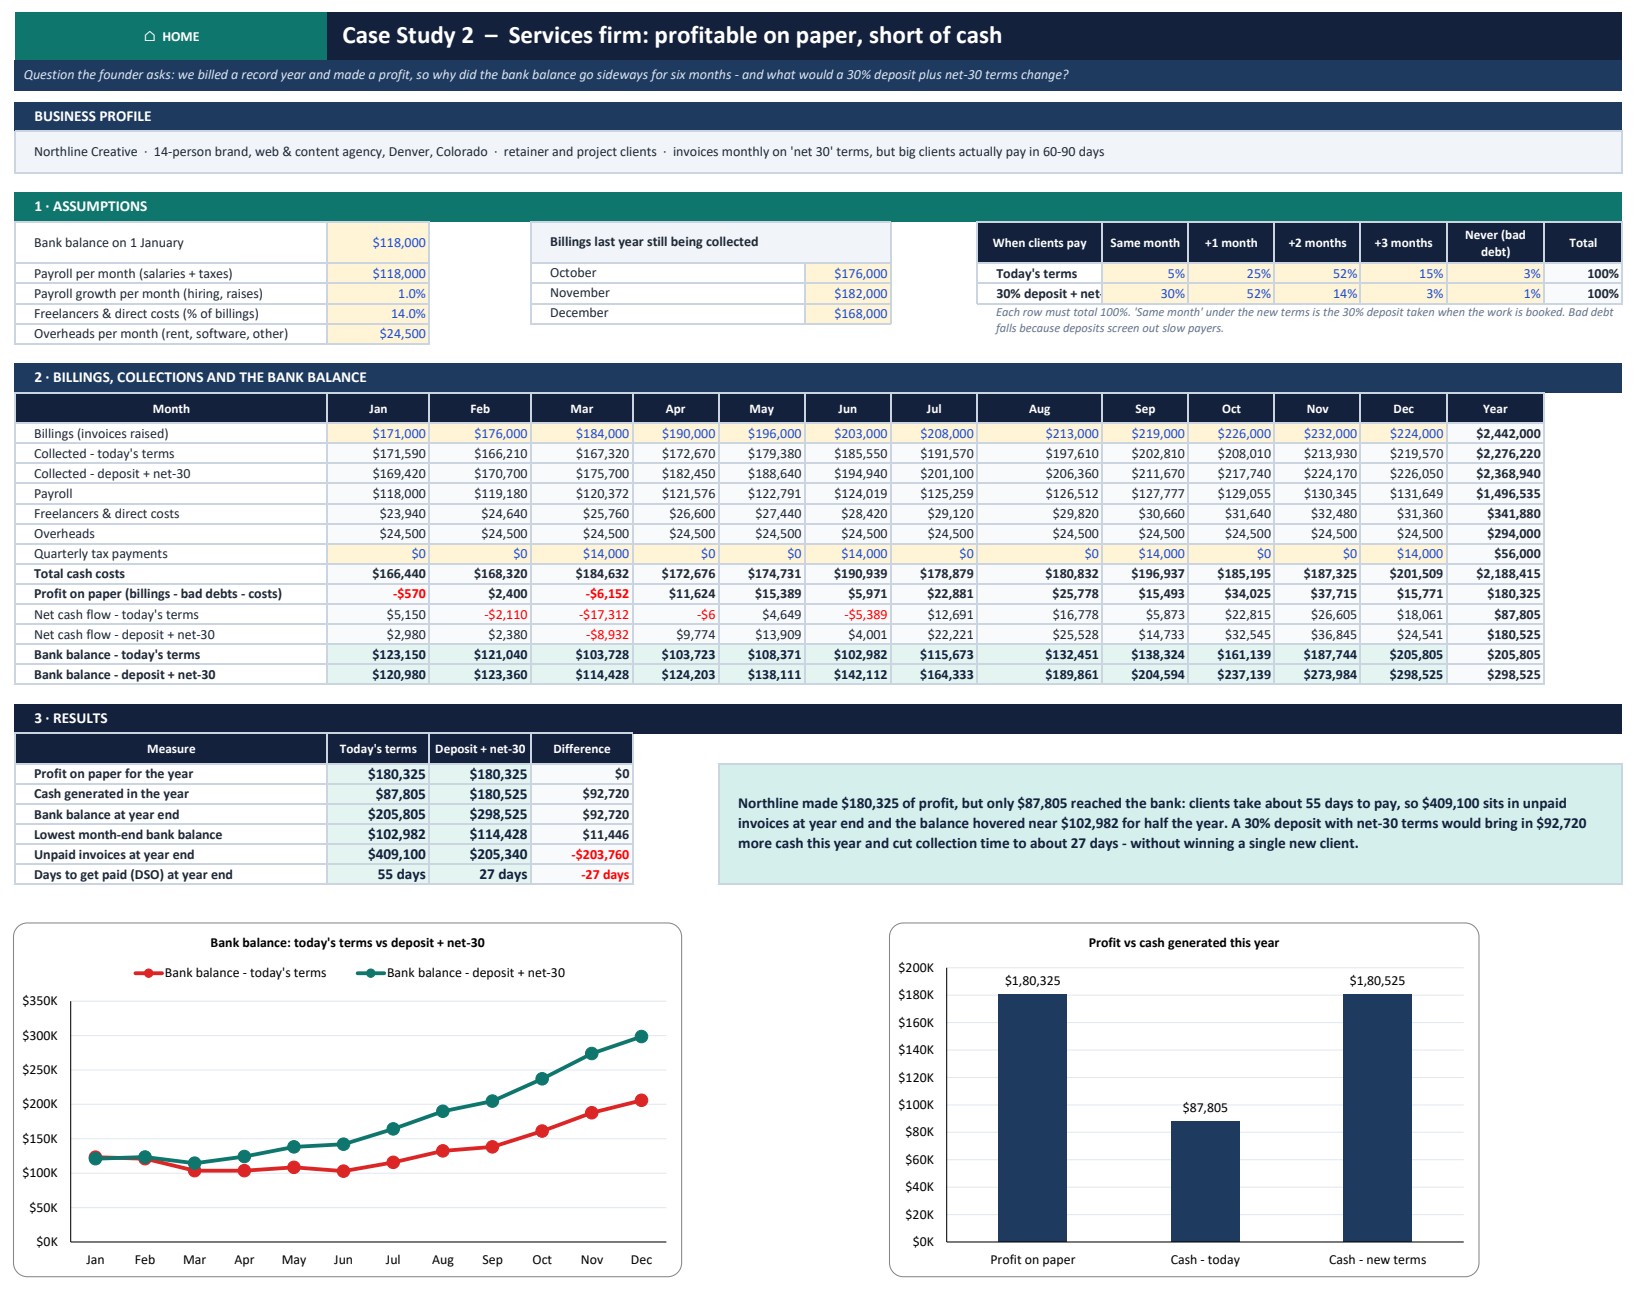Screen dimensions: 1635x1290
Task: Click the Aug column header
Action: 1040,409
